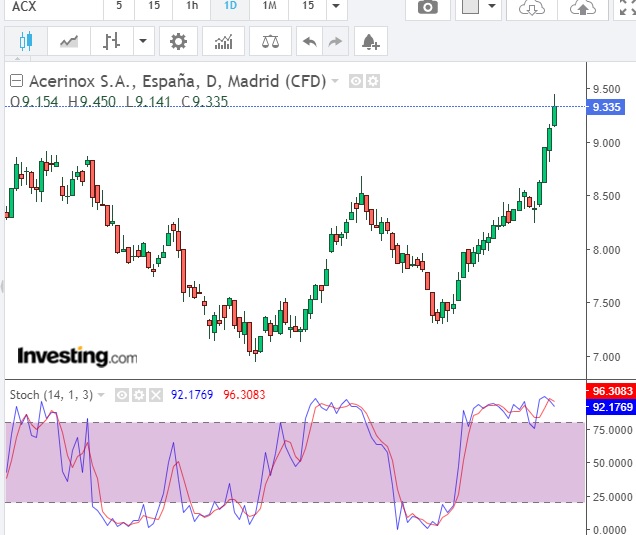Viewport: 636px width, 535px height.
Task: Select the 1D interval
Action: coord(230,6)
